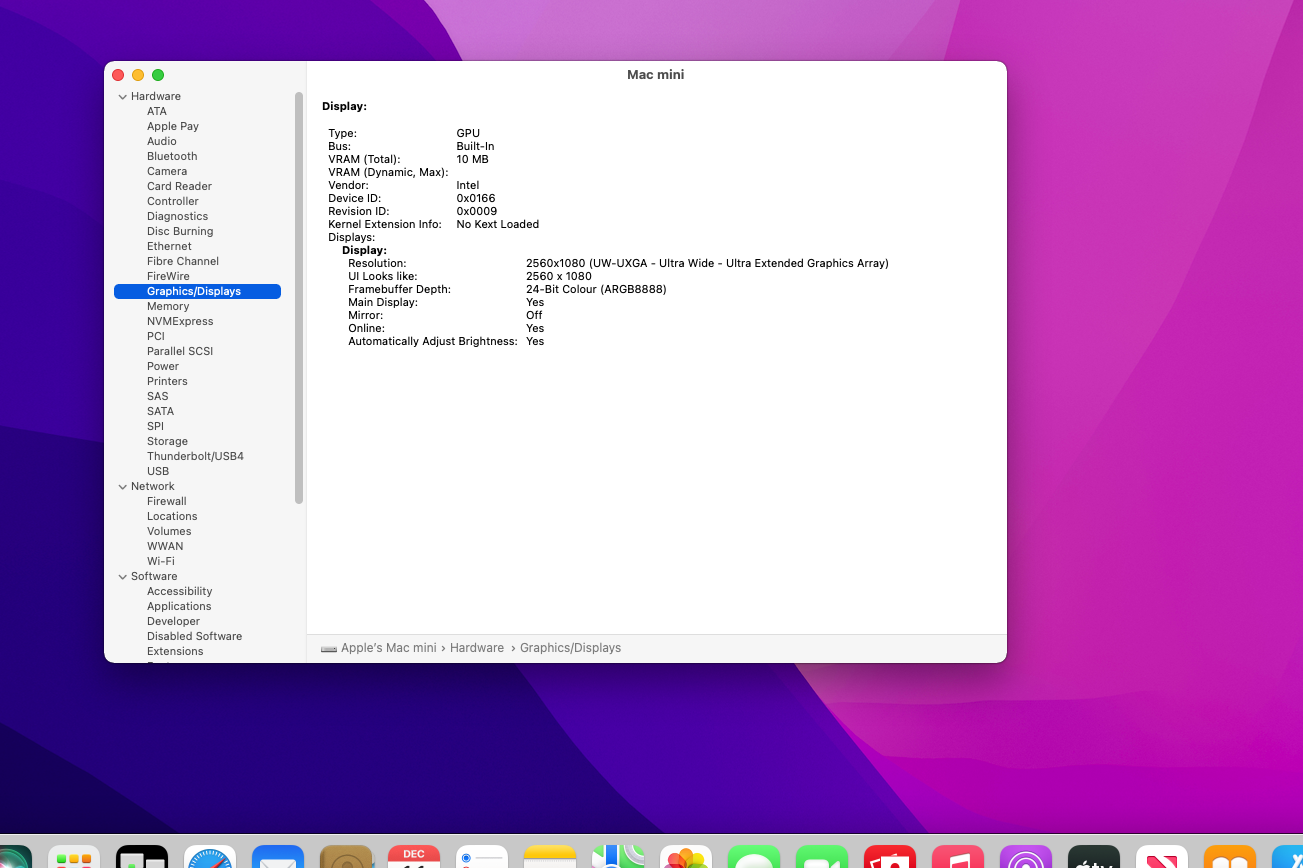
Task: Open Thunderbolt/USB4 hardware entry
Action: pos(195,457)
